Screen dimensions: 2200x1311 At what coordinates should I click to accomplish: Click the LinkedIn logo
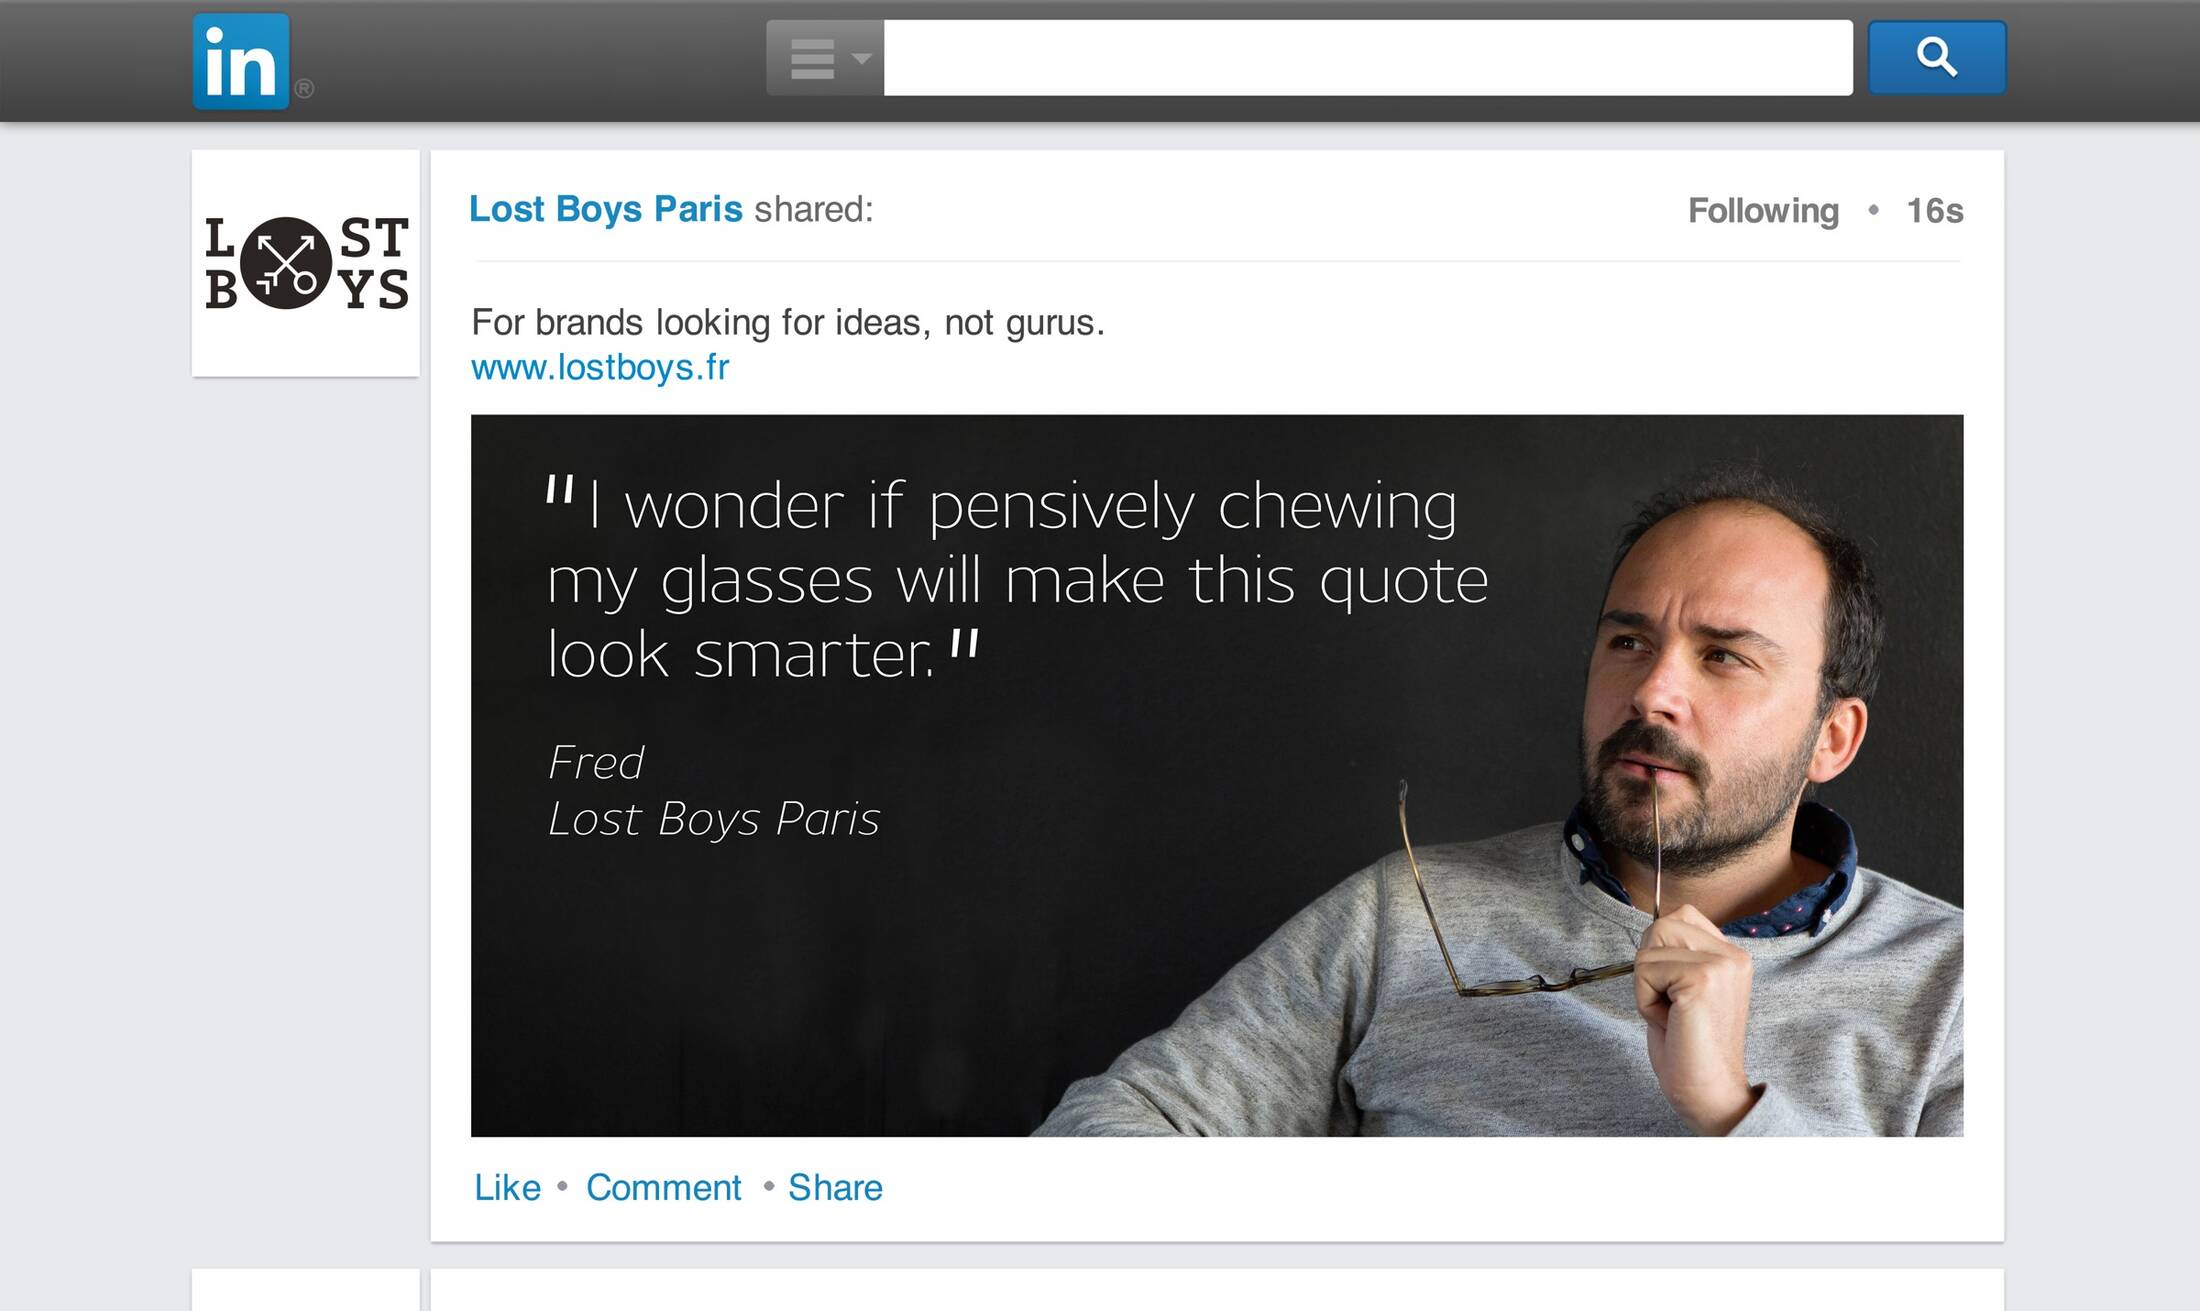click(x=241, y=61)
